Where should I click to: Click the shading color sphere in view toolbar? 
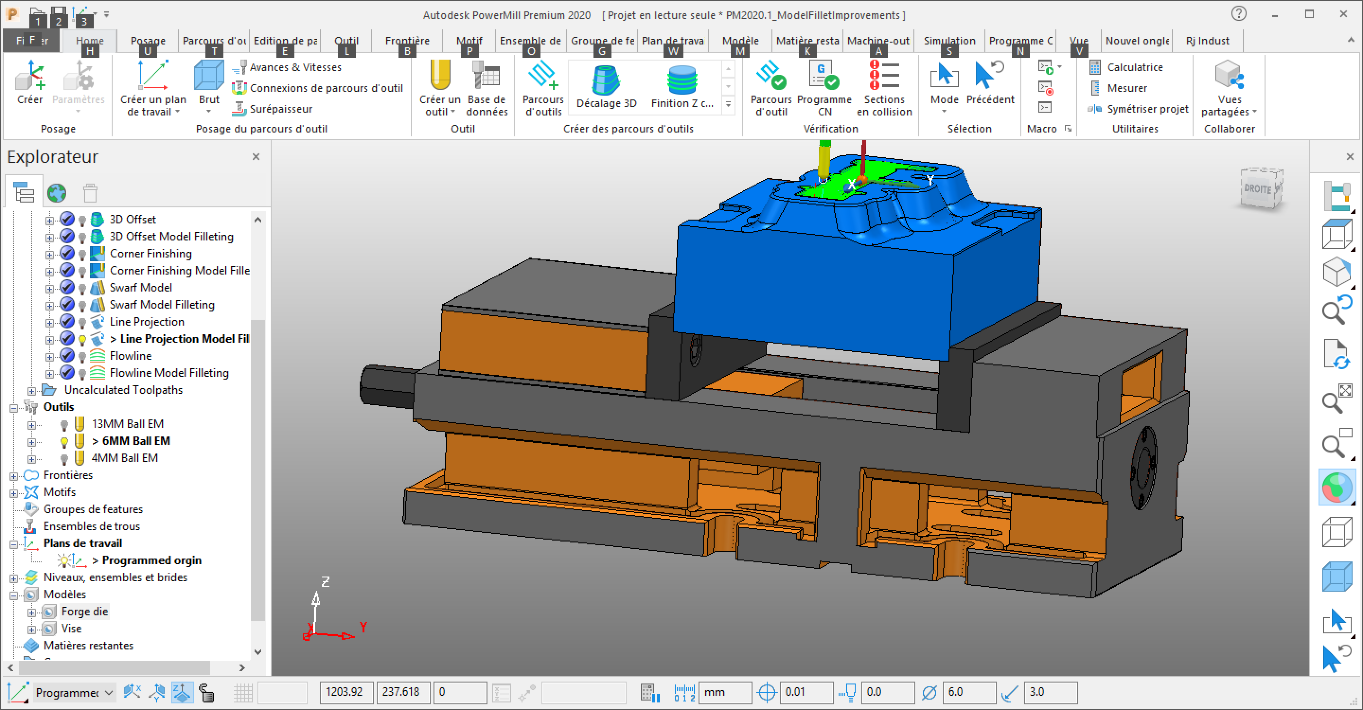1335,487
